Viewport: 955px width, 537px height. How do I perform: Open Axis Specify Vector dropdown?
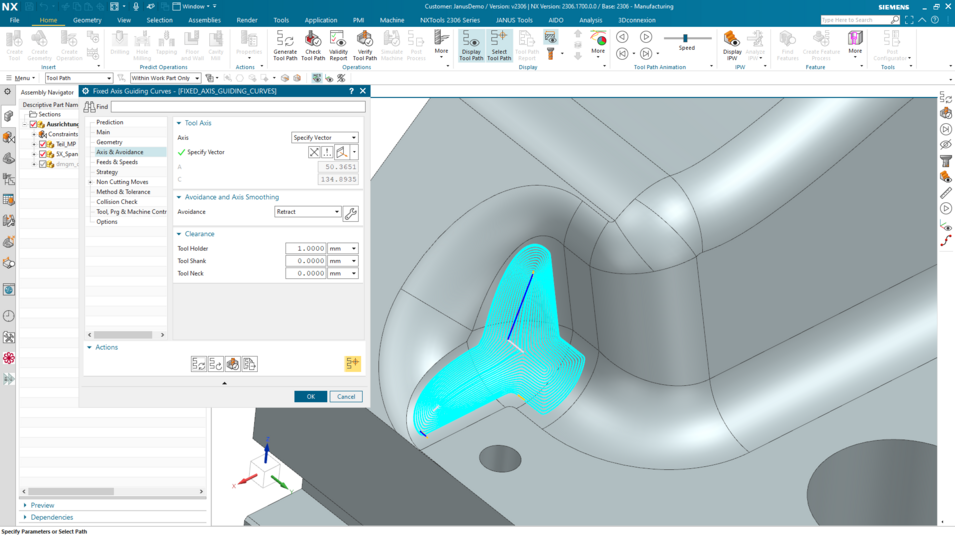tap(325, 138)
